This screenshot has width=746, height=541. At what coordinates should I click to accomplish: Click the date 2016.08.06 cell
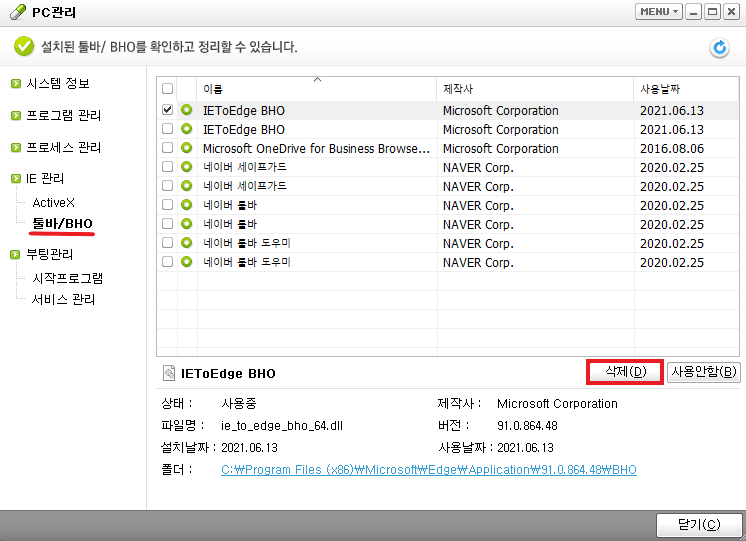[672, 148]
